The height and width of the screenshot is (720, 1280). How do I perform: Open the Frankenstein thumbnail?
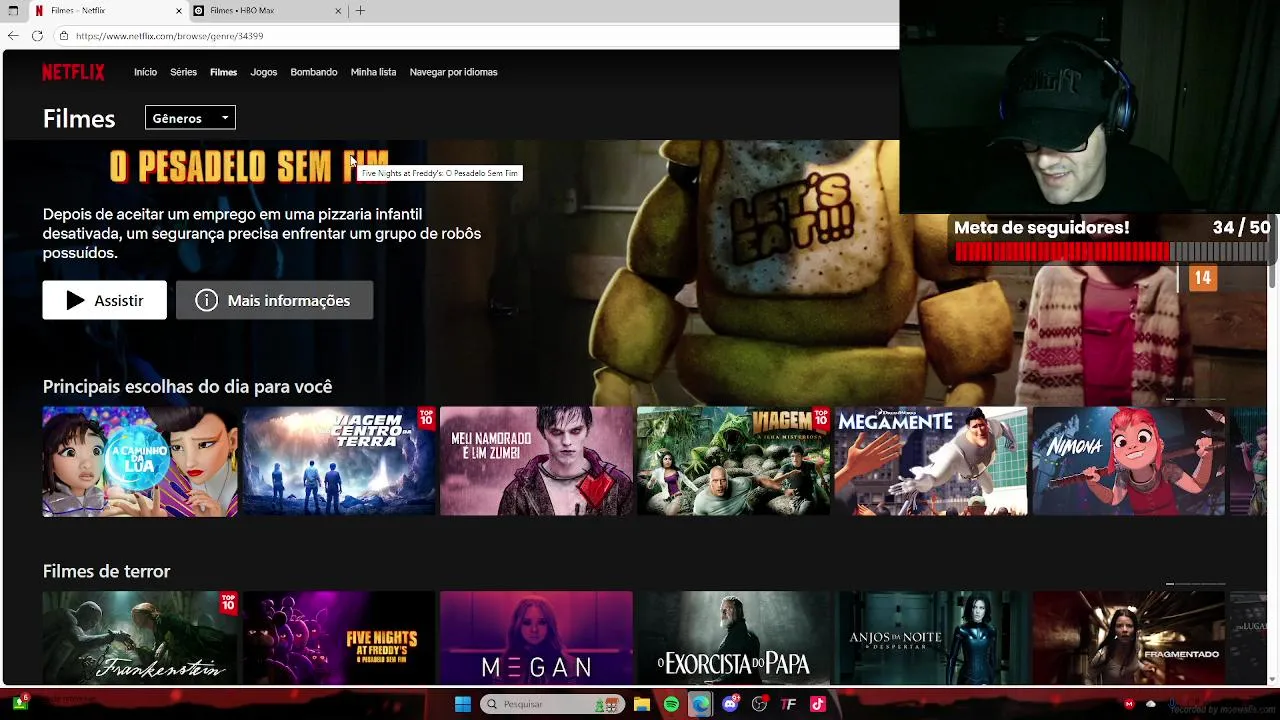click(x=140, y=638)
